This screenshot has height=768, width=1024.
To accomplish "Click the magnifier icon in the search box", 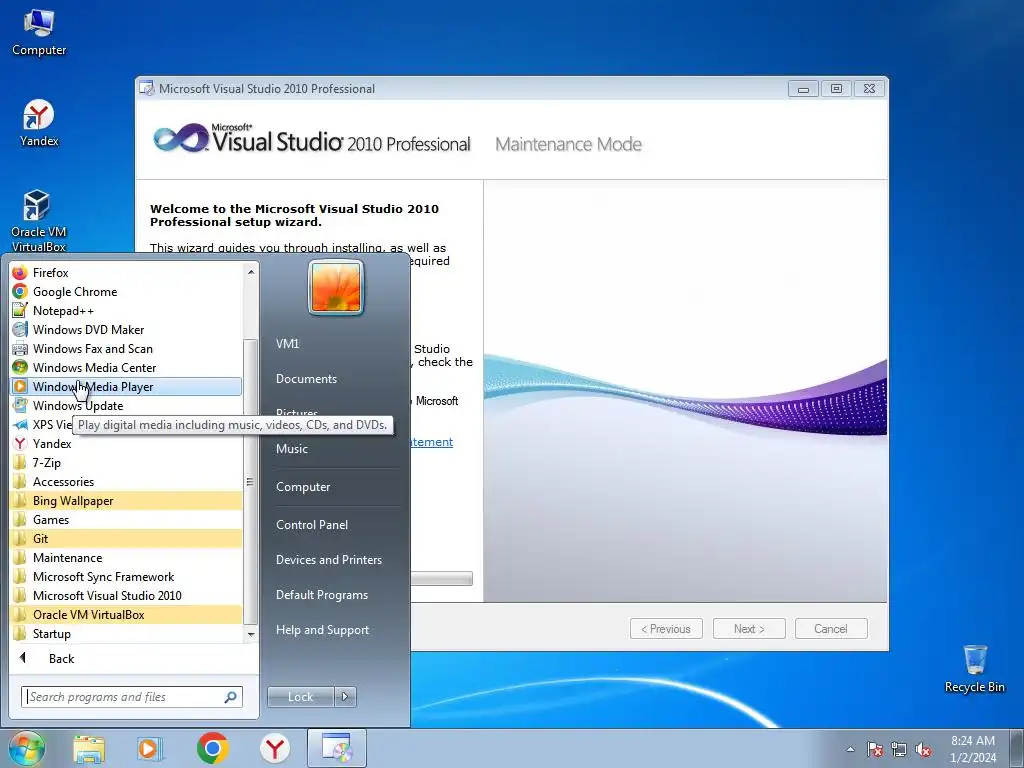I will coord(231,697).
